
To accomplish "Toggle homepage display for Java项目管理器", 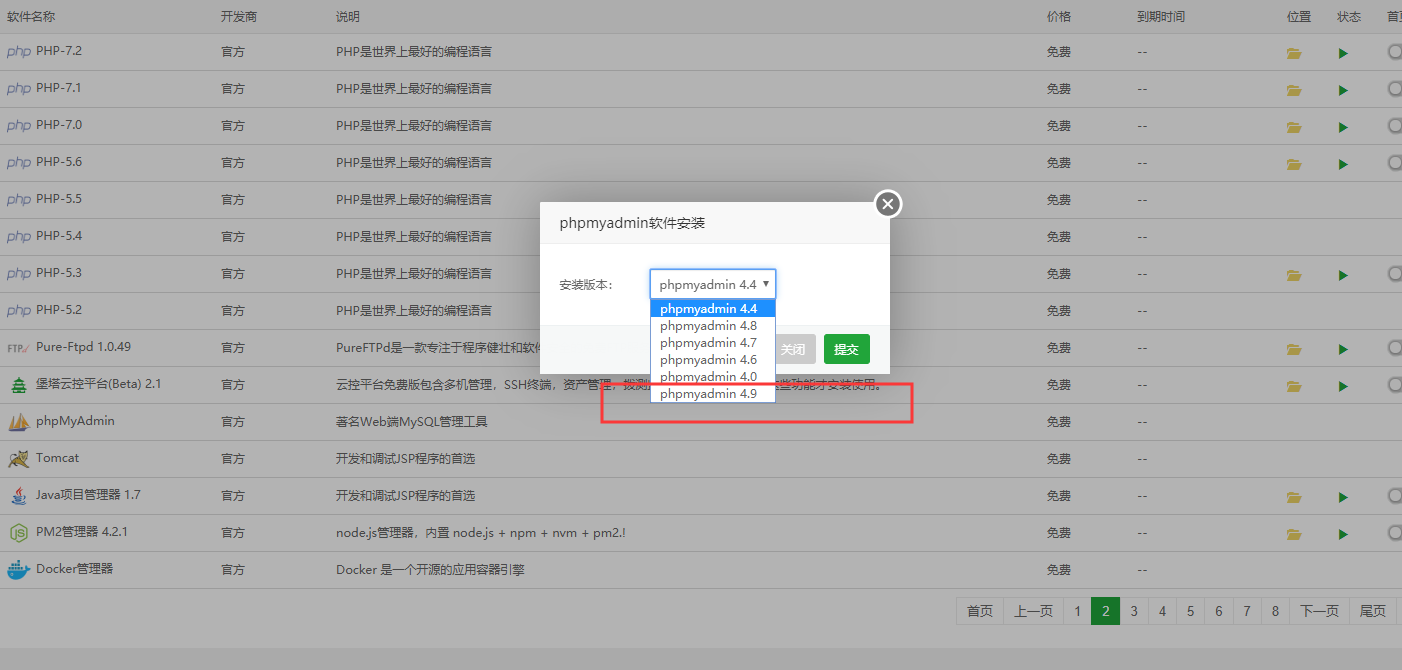I will click(1395, 495).
